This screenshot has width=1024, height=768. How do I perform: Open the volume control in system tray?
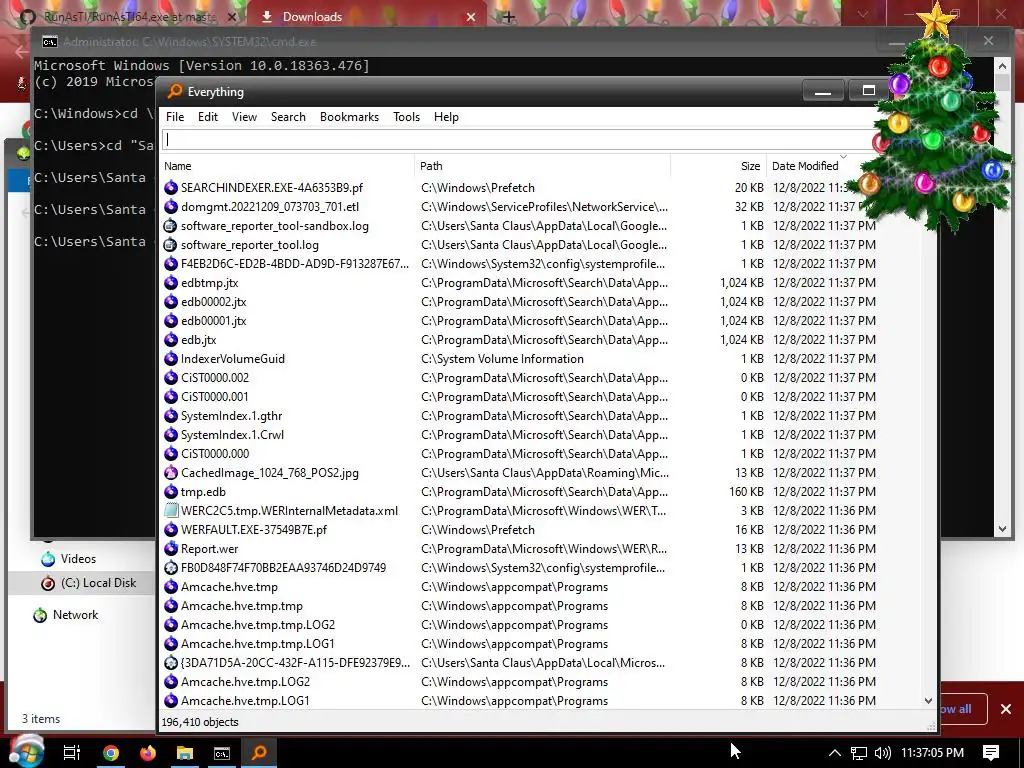882,753
